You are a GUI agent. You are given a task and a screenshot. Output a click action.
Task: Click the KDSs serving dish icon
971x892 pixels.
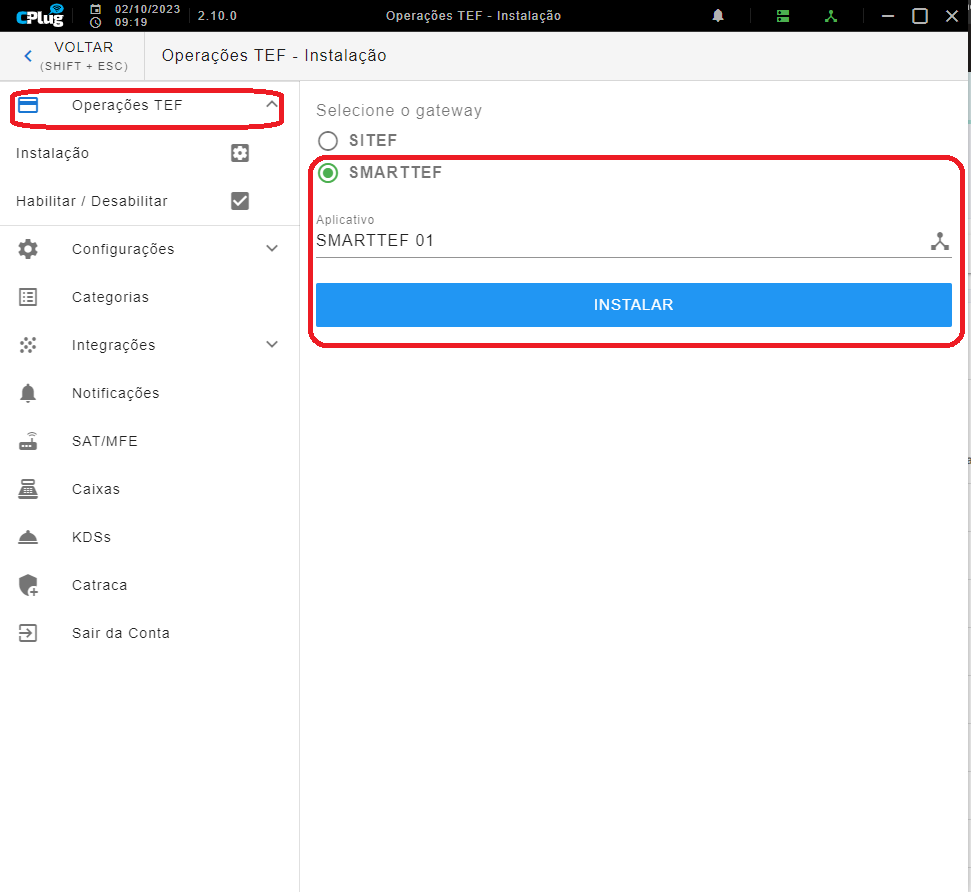point(28,537)
